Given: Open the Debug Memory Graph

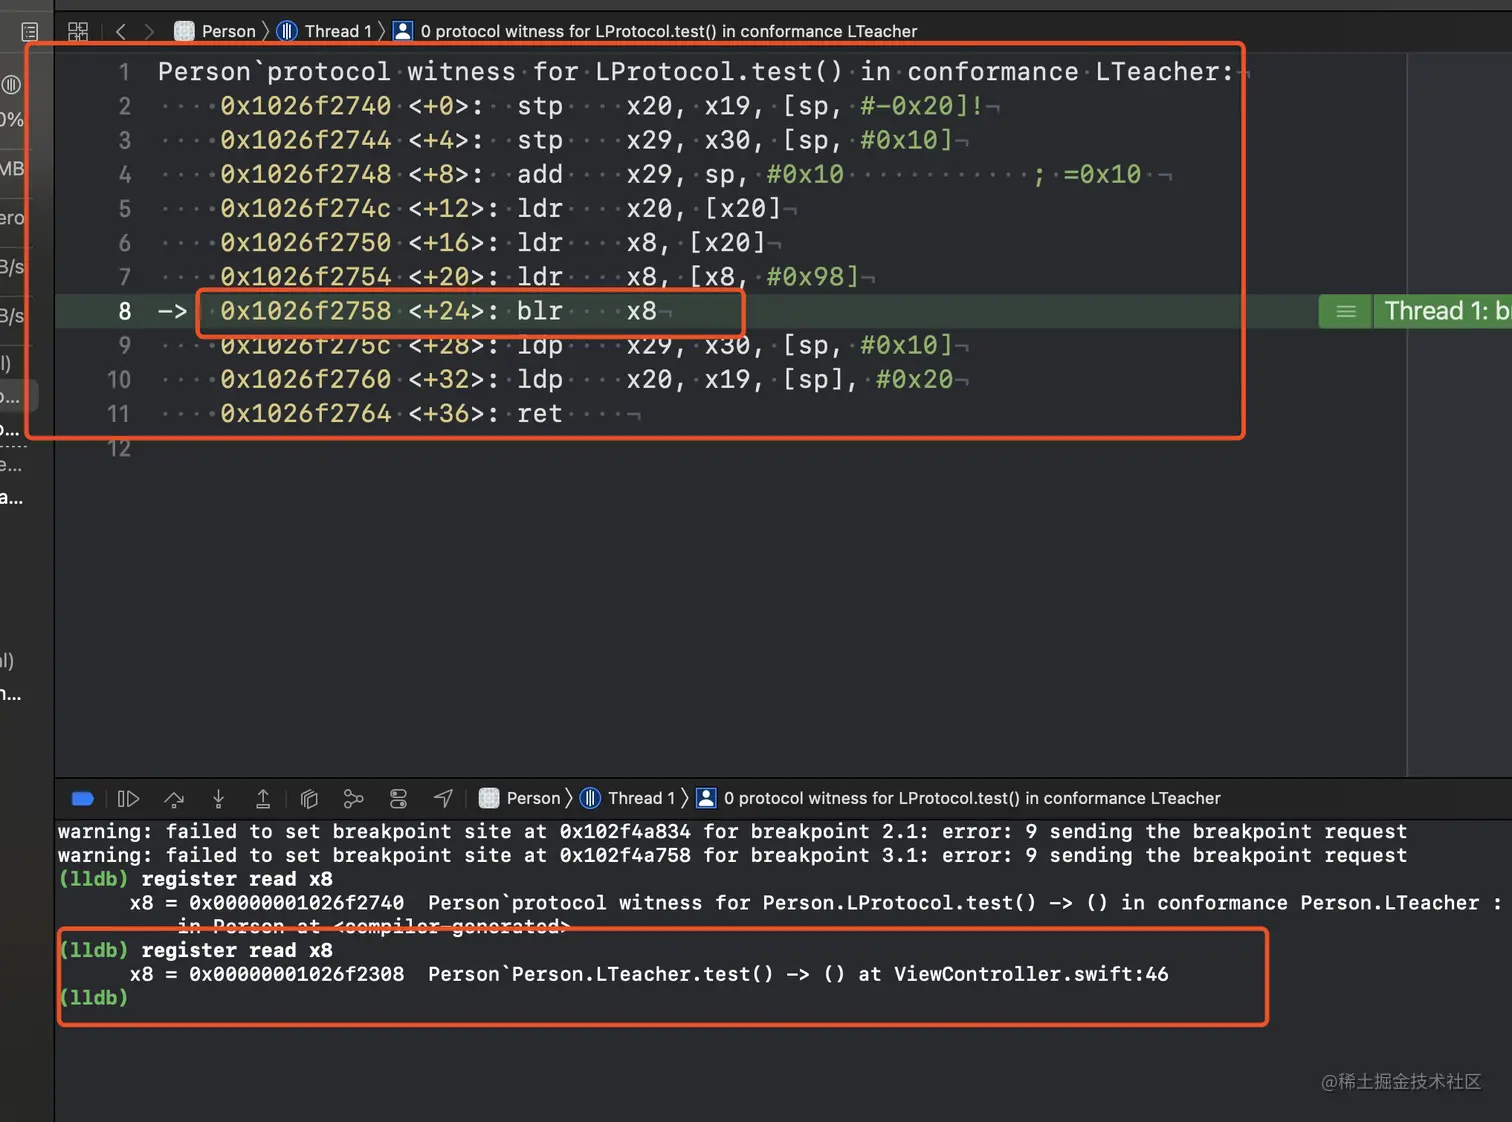Looking at the screenshot, I should pyautogui.click(x=353, y=798).
